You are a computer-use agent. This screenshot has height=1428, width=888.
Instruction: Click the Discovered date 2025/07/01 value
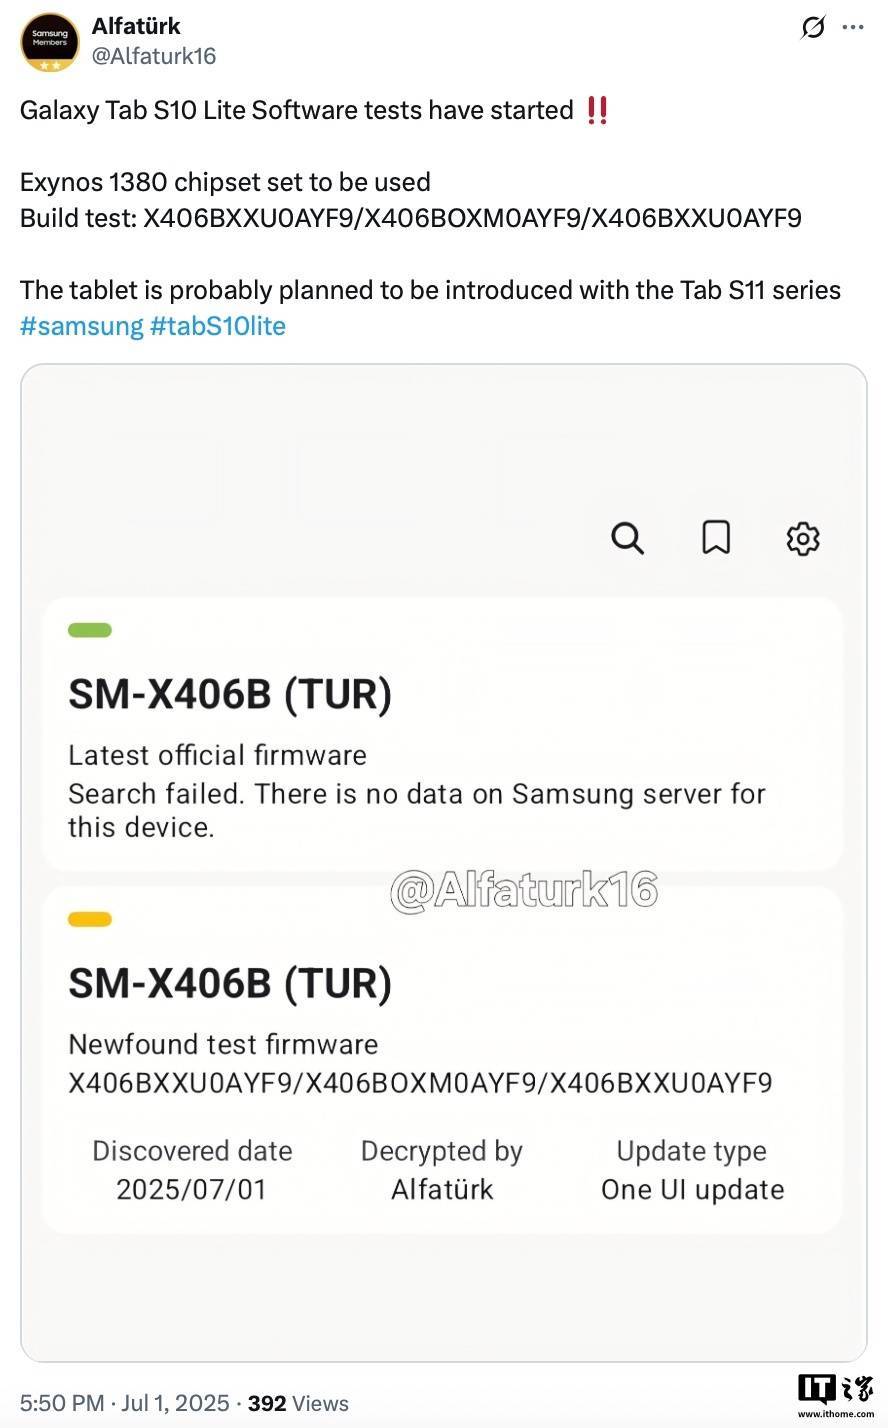[191, 1189]
